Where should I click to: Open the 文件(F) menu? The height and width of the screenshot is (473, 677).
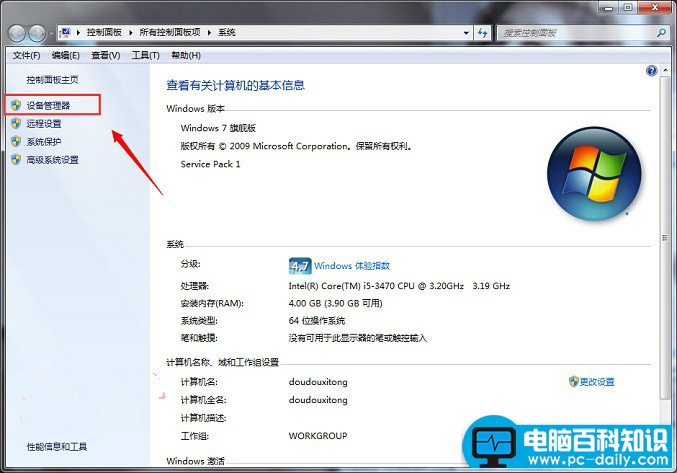(26, 55)
